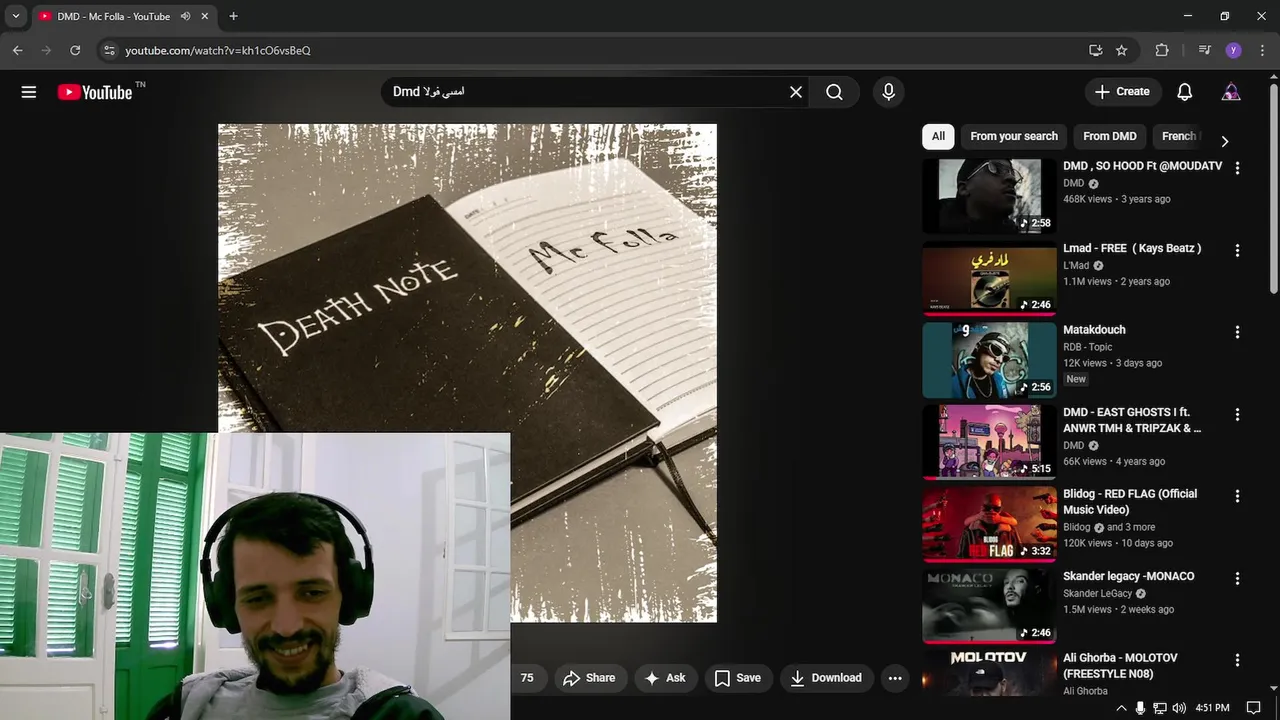Save the video to a playlist

tap(738, 678)
